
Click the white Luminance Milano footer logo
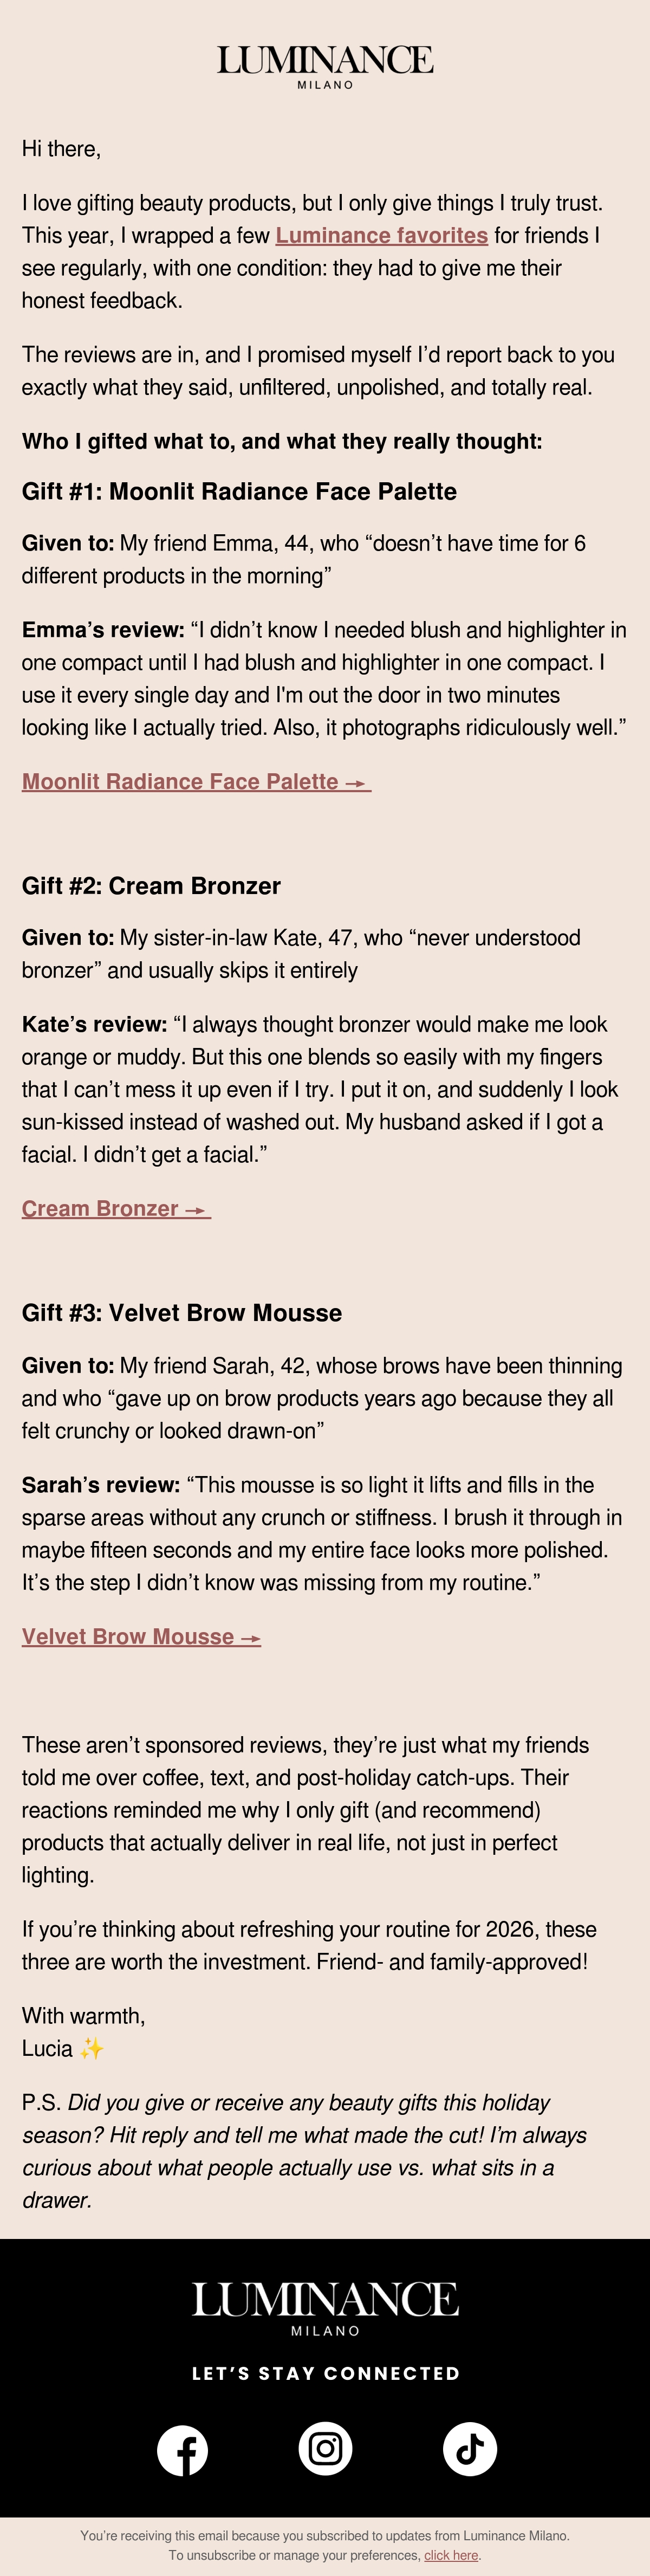point(325,2308)
